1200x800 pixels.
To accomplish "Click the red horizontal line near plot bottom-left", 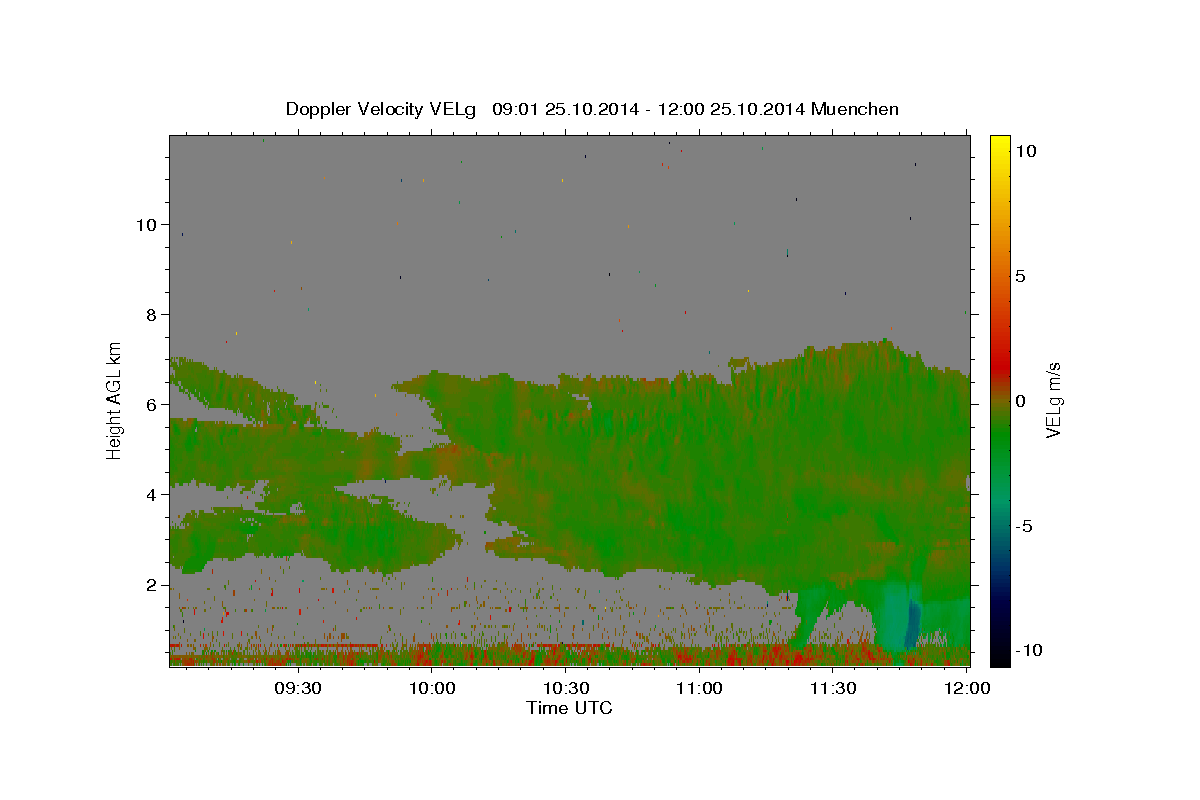I will tap(274, 645).
